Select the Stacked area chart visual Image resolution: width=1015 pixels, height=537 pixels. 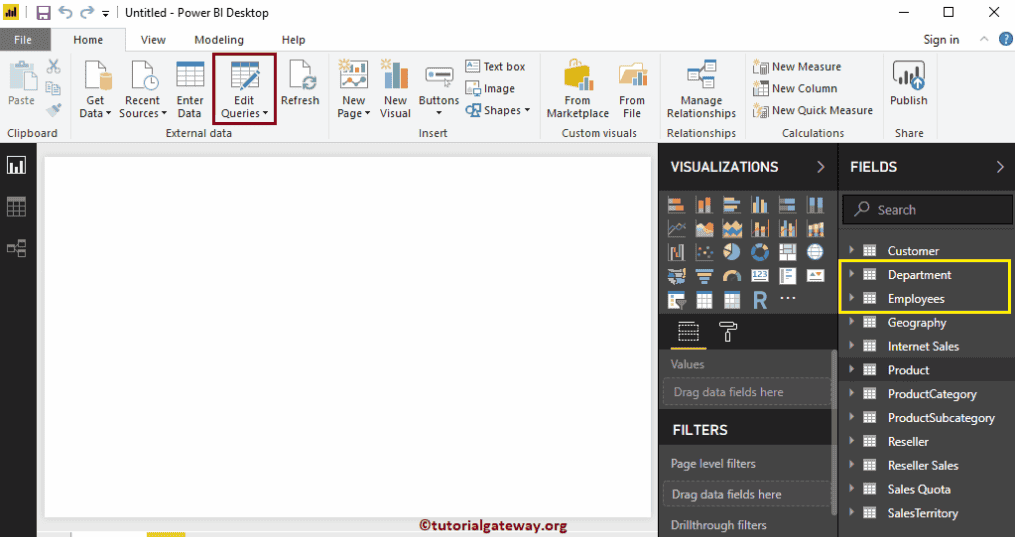(732, 228)
